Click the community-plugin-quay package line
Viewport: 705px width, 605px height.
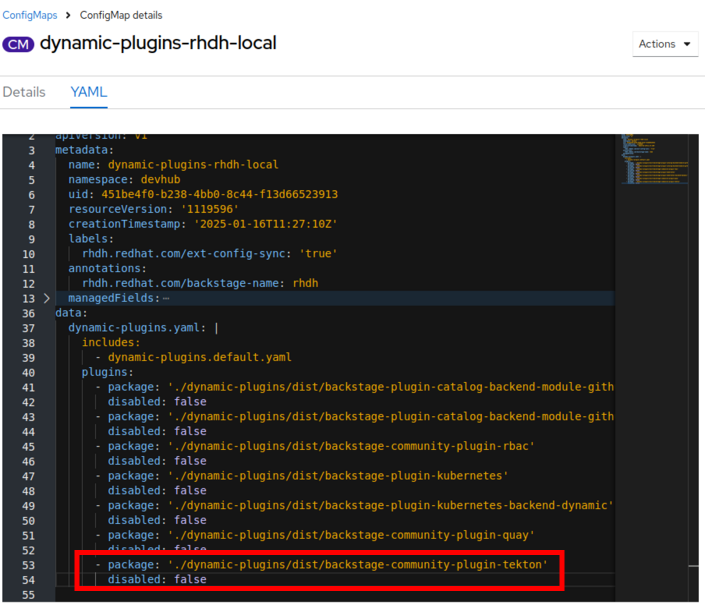tap(315, 535)
